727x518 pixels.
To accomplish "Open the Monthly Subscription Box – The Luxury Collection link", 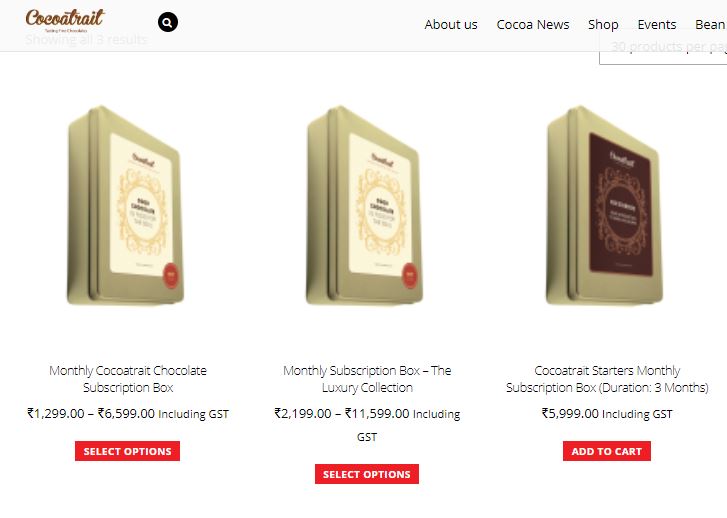I will [x=367, y=379].
